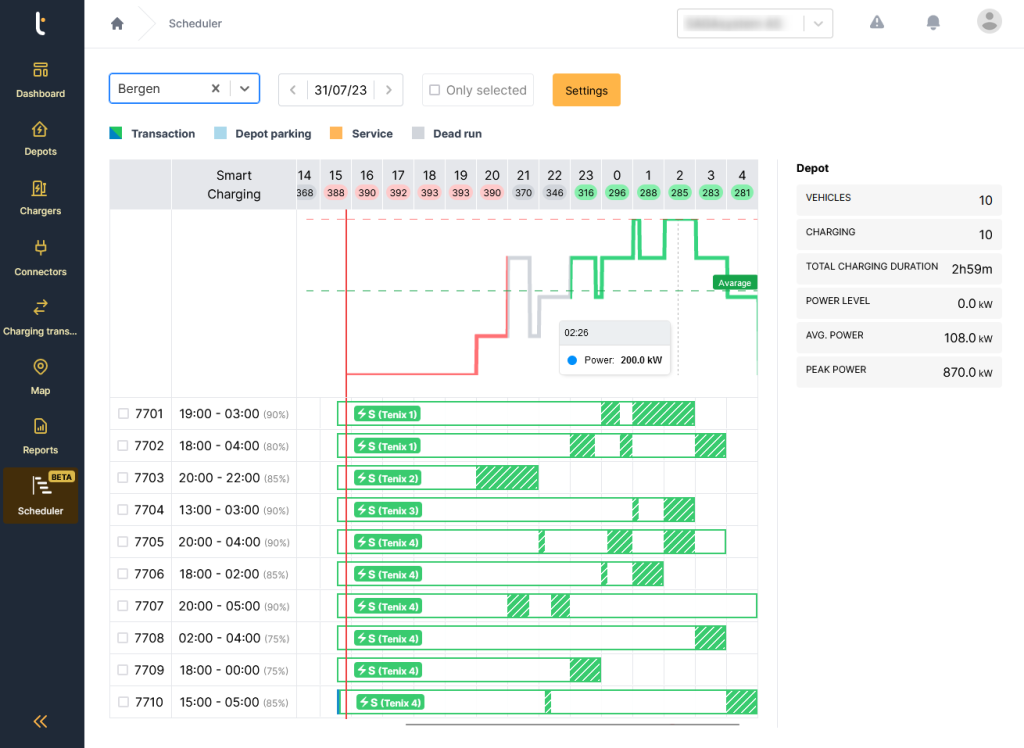Check the box for vehicle 7701
This screenshot has width=1024, height=748.
(x=123, y=413)
